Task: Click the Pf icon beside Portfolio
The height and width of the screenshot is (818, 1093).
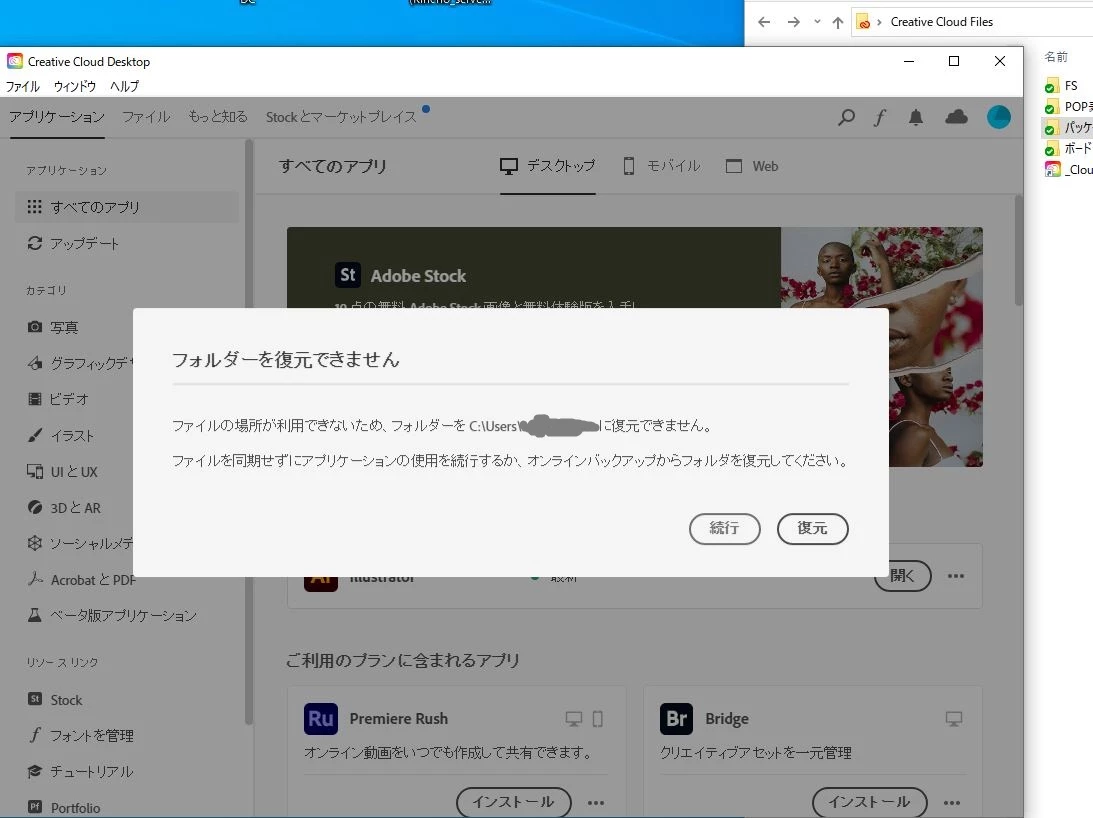Action: click(34, 807)
